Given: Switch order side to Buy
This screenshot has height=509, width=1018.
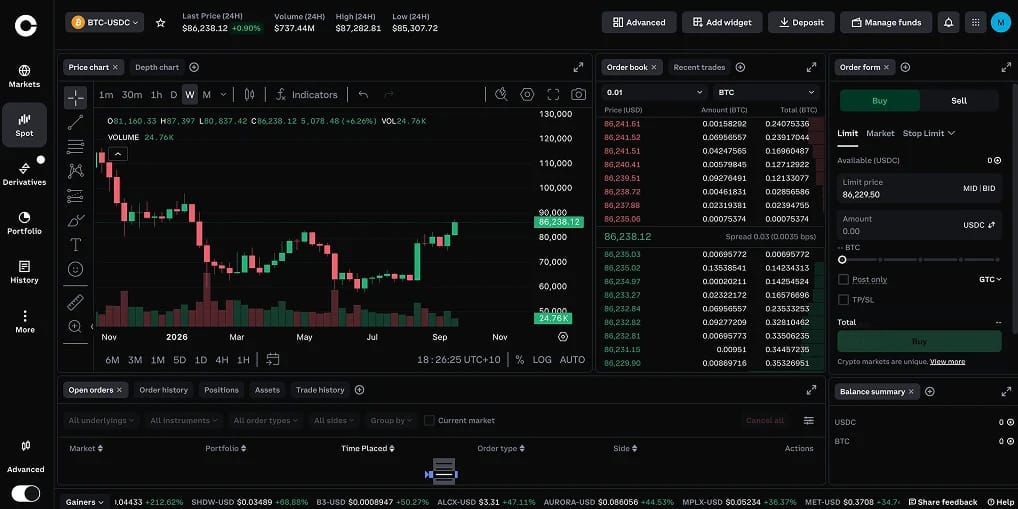Looking at the screenshot, I should (880, 101).
